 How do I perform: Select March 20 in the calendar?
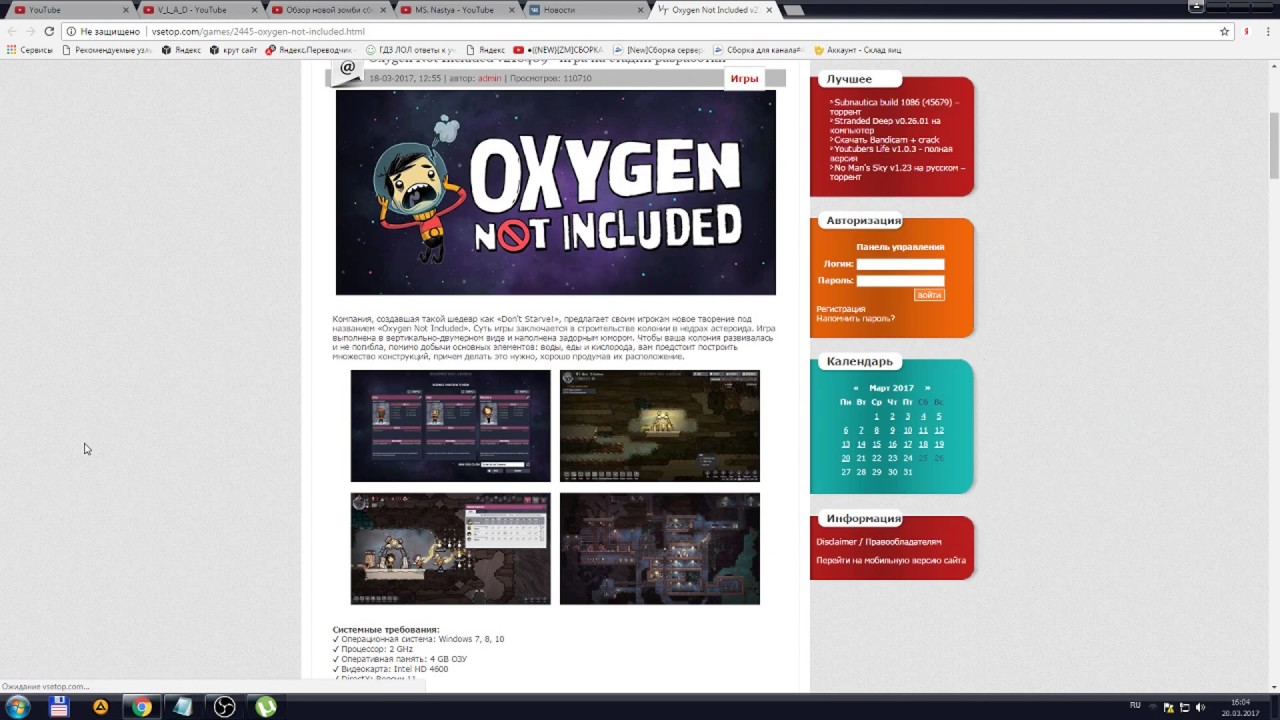point(845,458)
